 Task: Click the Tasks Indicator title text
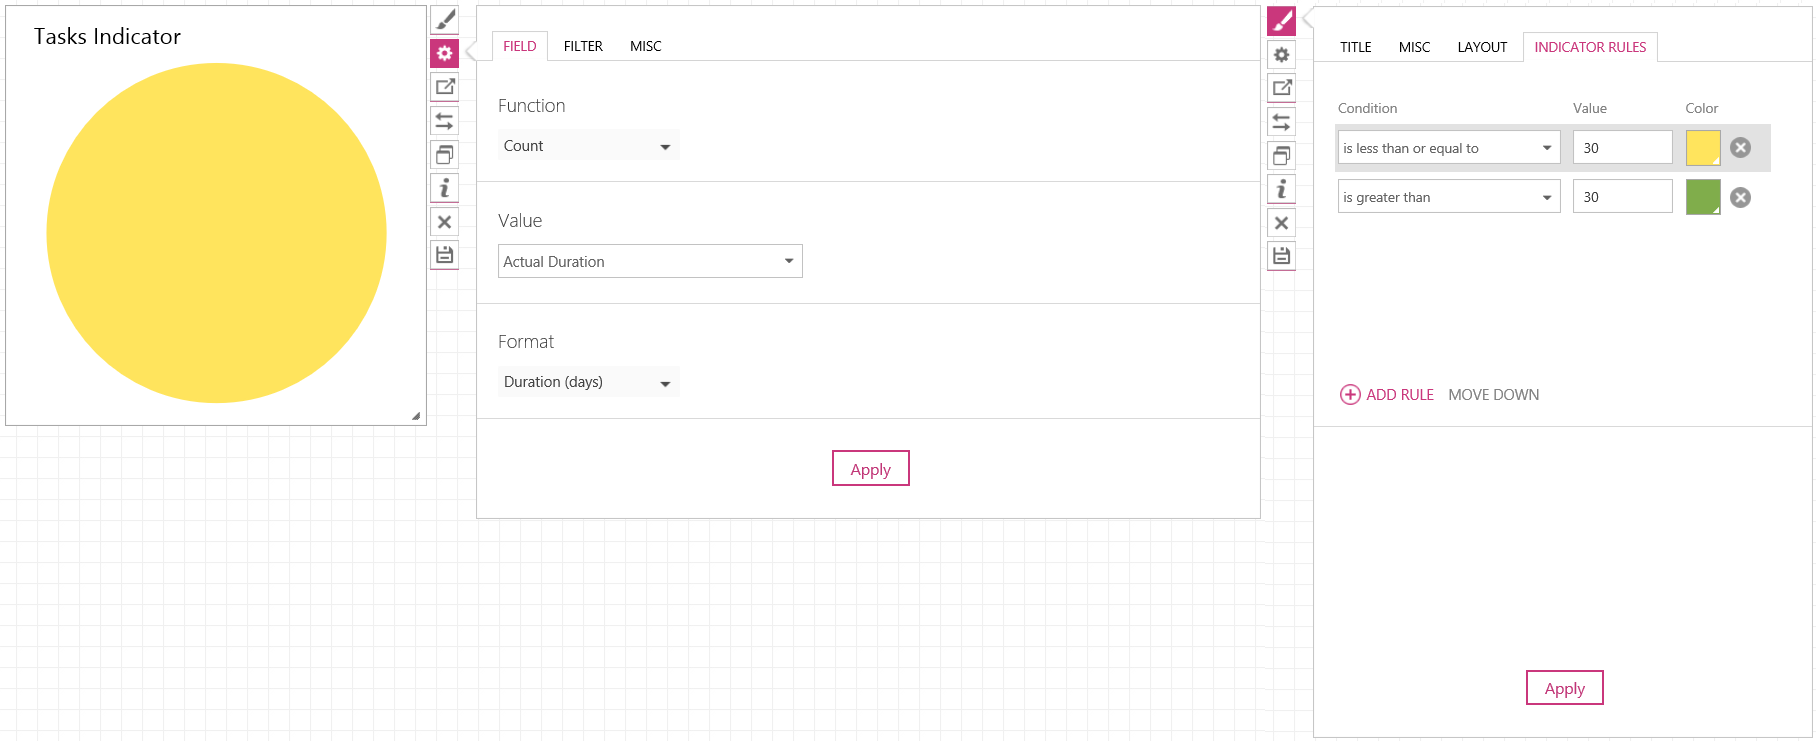point(107,36)
